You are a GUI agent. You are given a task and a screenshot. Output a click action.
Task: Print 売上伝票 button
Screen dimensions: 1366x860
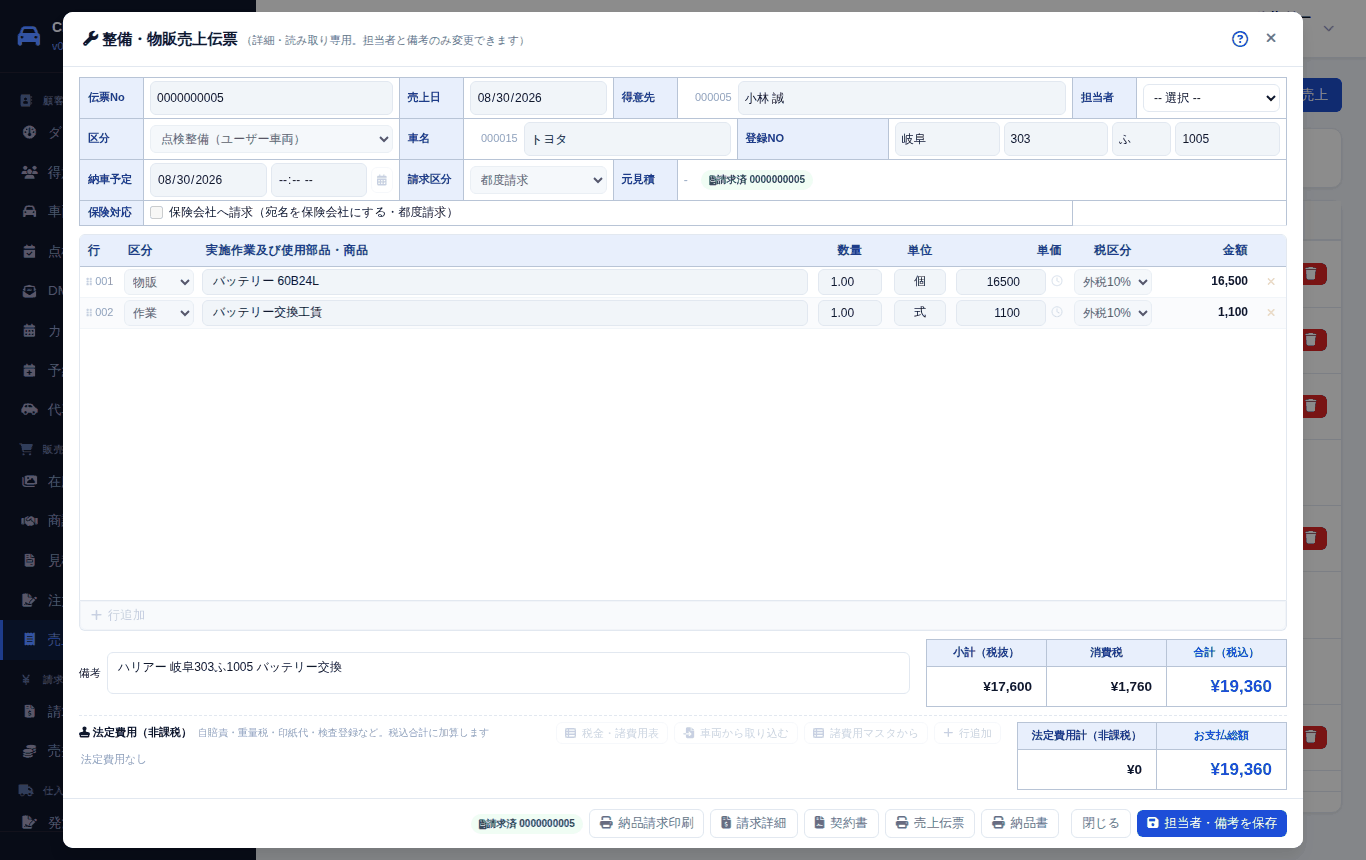[x=930, y=824]
